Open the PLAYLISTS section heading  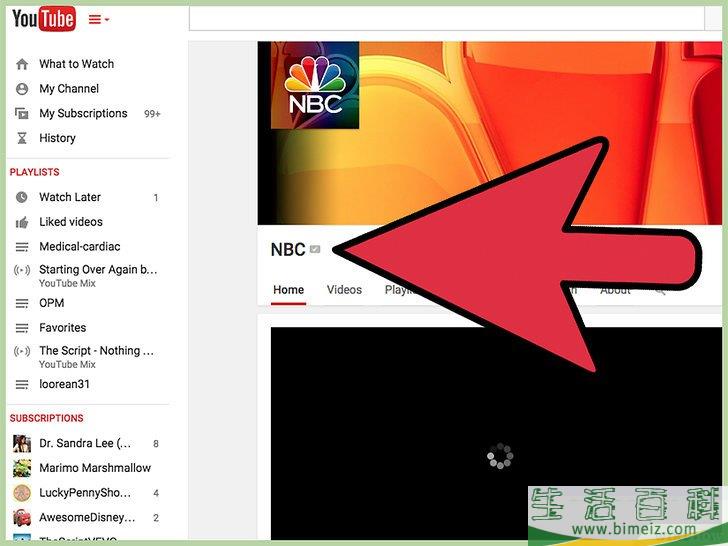[35, 172]
